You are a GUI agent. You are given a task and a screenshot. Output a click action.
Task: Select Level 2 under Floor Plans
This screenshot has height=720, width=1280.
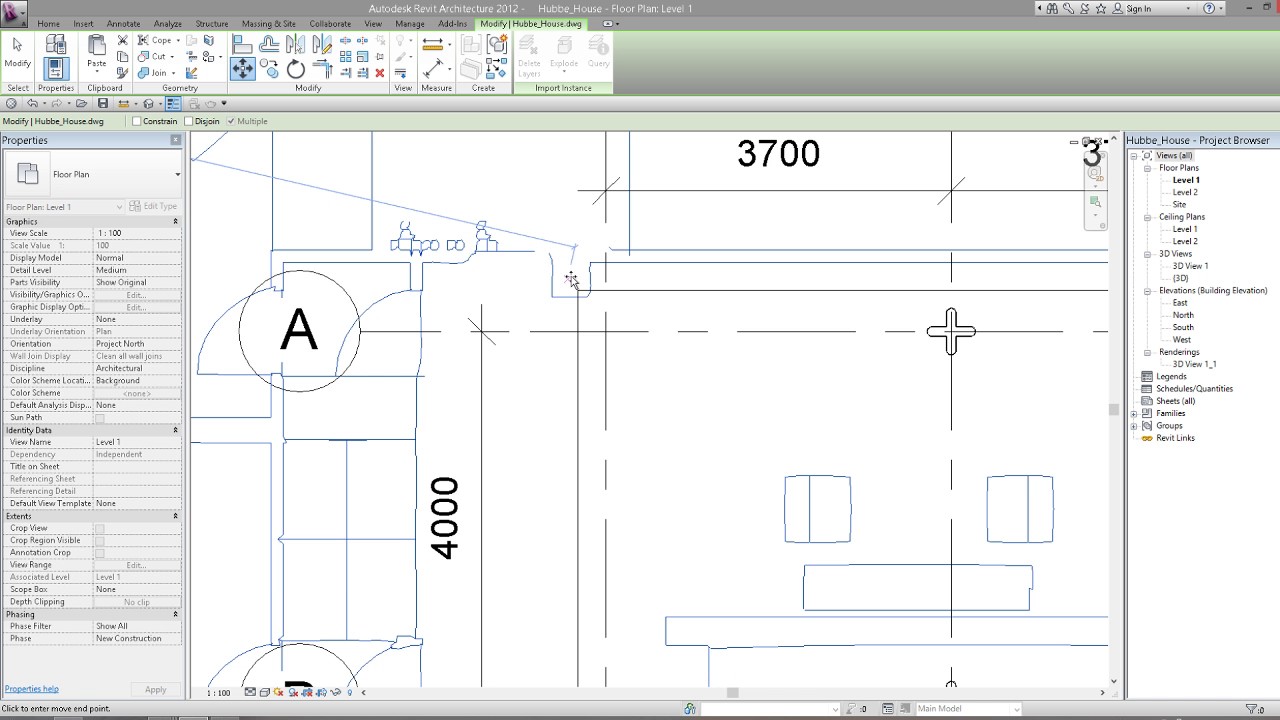pos(1184,192)
